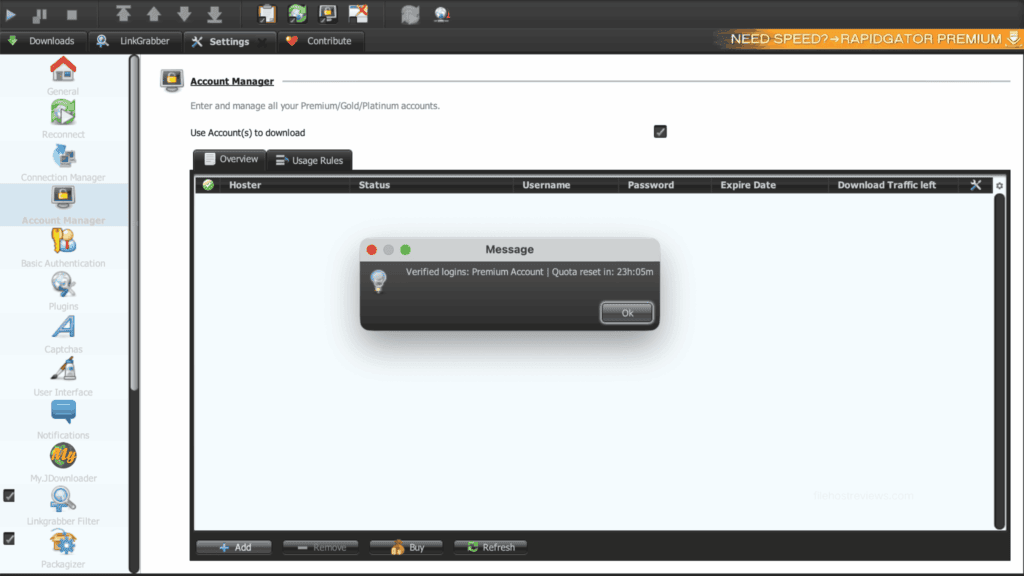This screenshot has height=576, width=1024.
Task: Open General settings in sidebar
Action: point(63,76)
